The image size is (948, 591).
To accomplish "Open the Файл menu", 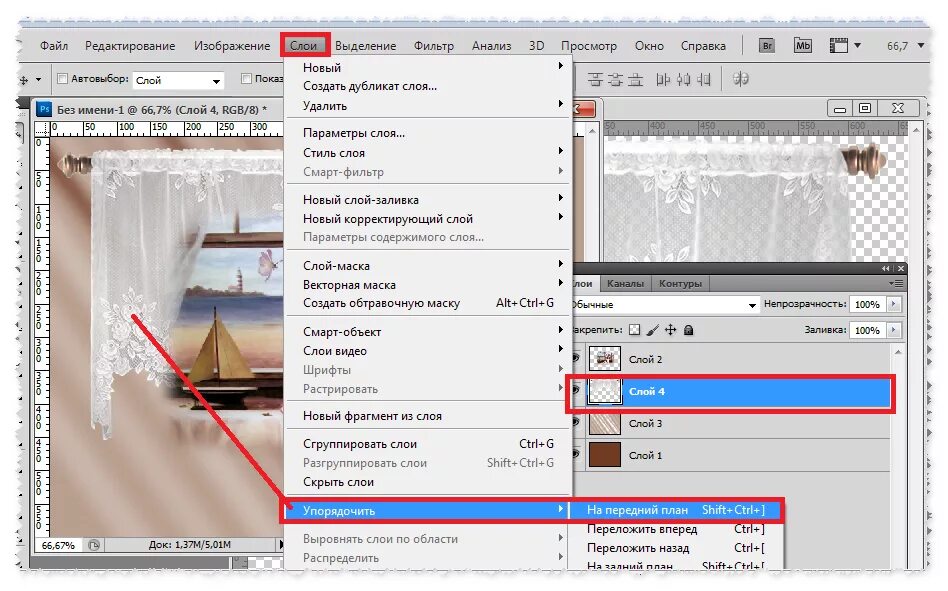I will point(54,46).
